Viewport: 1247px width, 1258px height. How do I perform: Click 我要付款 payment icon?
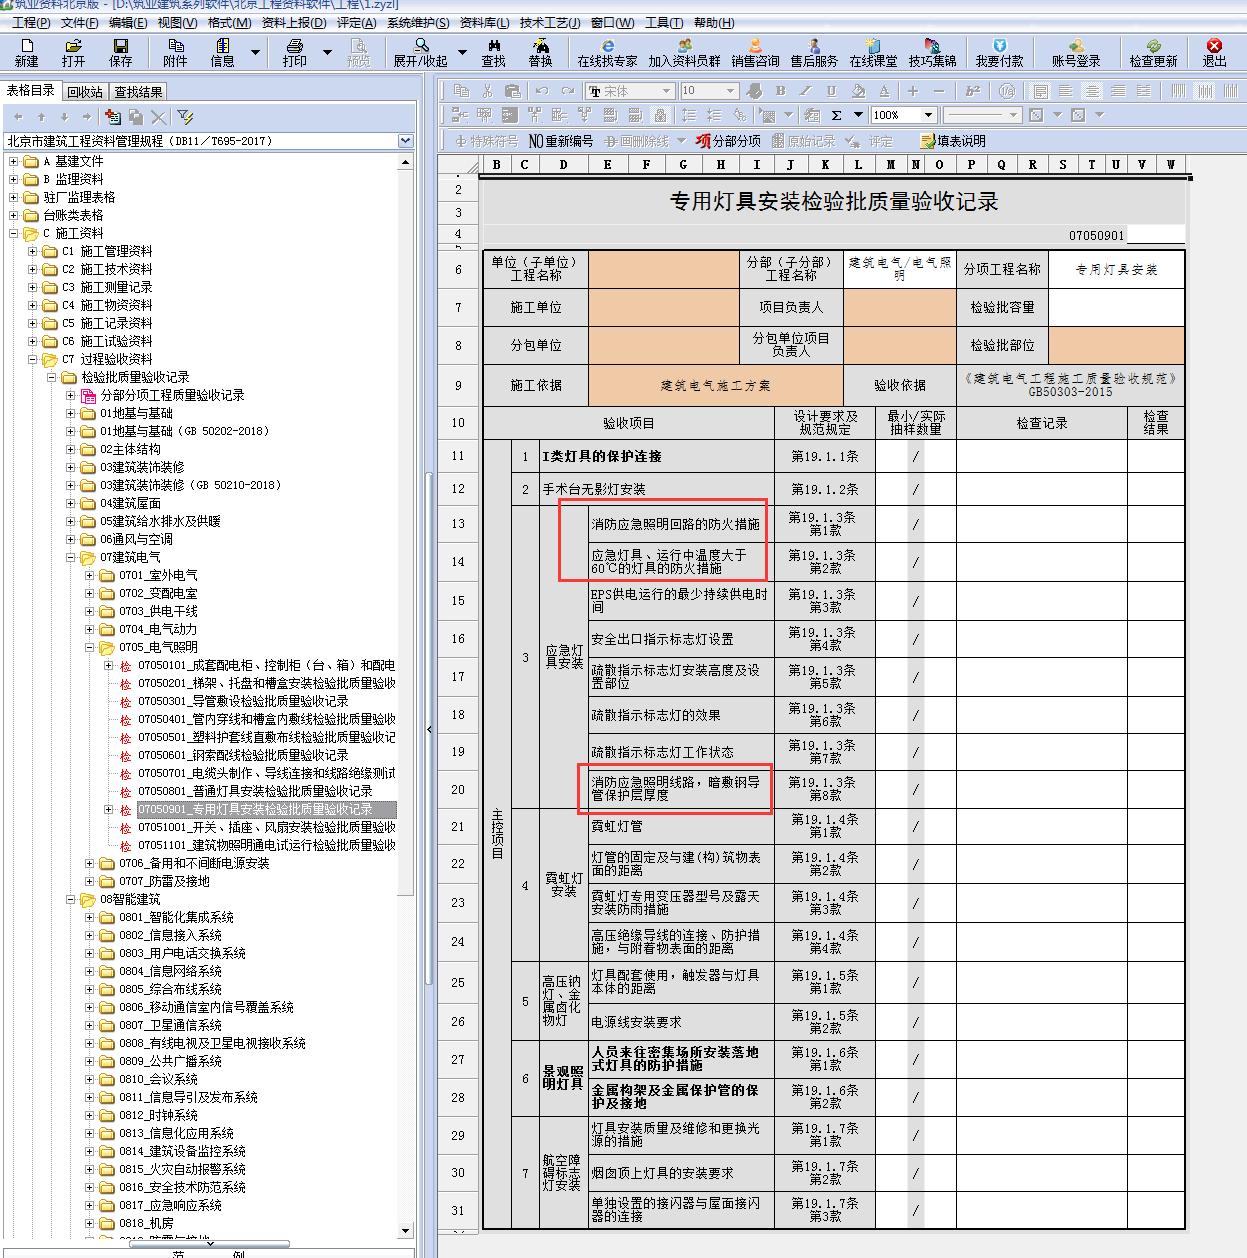coord(1000,53)
